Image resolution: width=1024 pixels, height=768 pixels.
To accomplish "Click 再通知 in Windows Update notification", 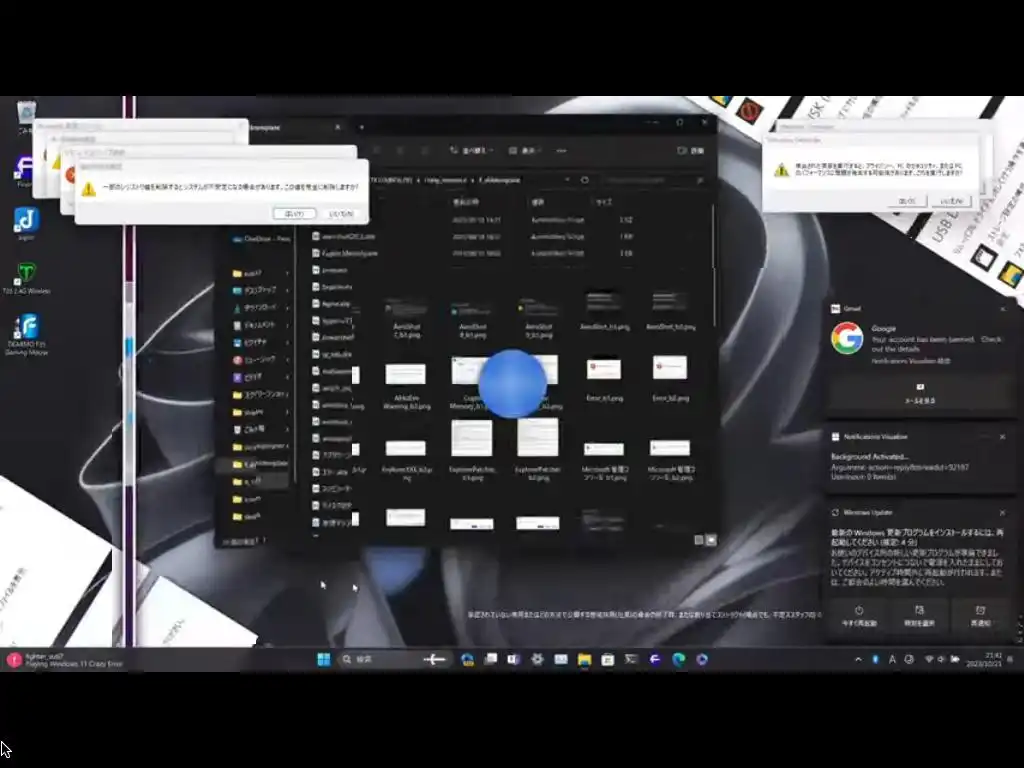I will pyautogui.click(x=980, y=616).
